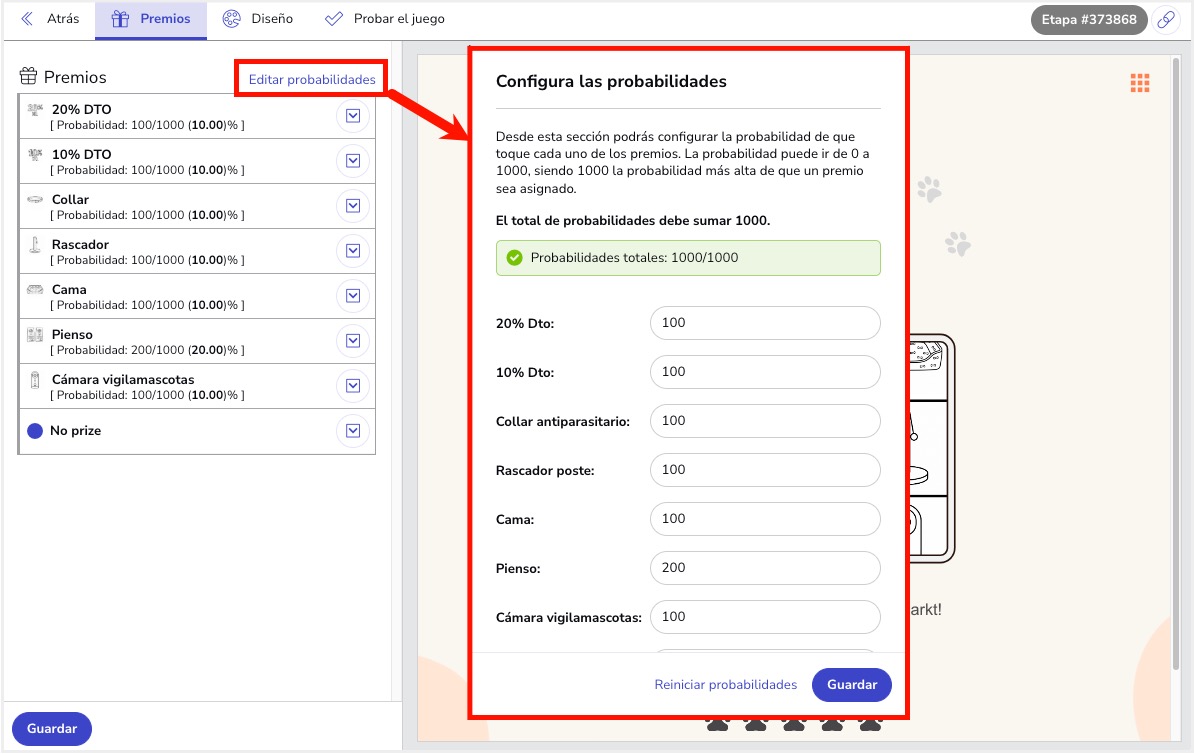Click the 10% DTO prize icon
The width and height of the screenshot is (1194, 754).
coord(35,155)
